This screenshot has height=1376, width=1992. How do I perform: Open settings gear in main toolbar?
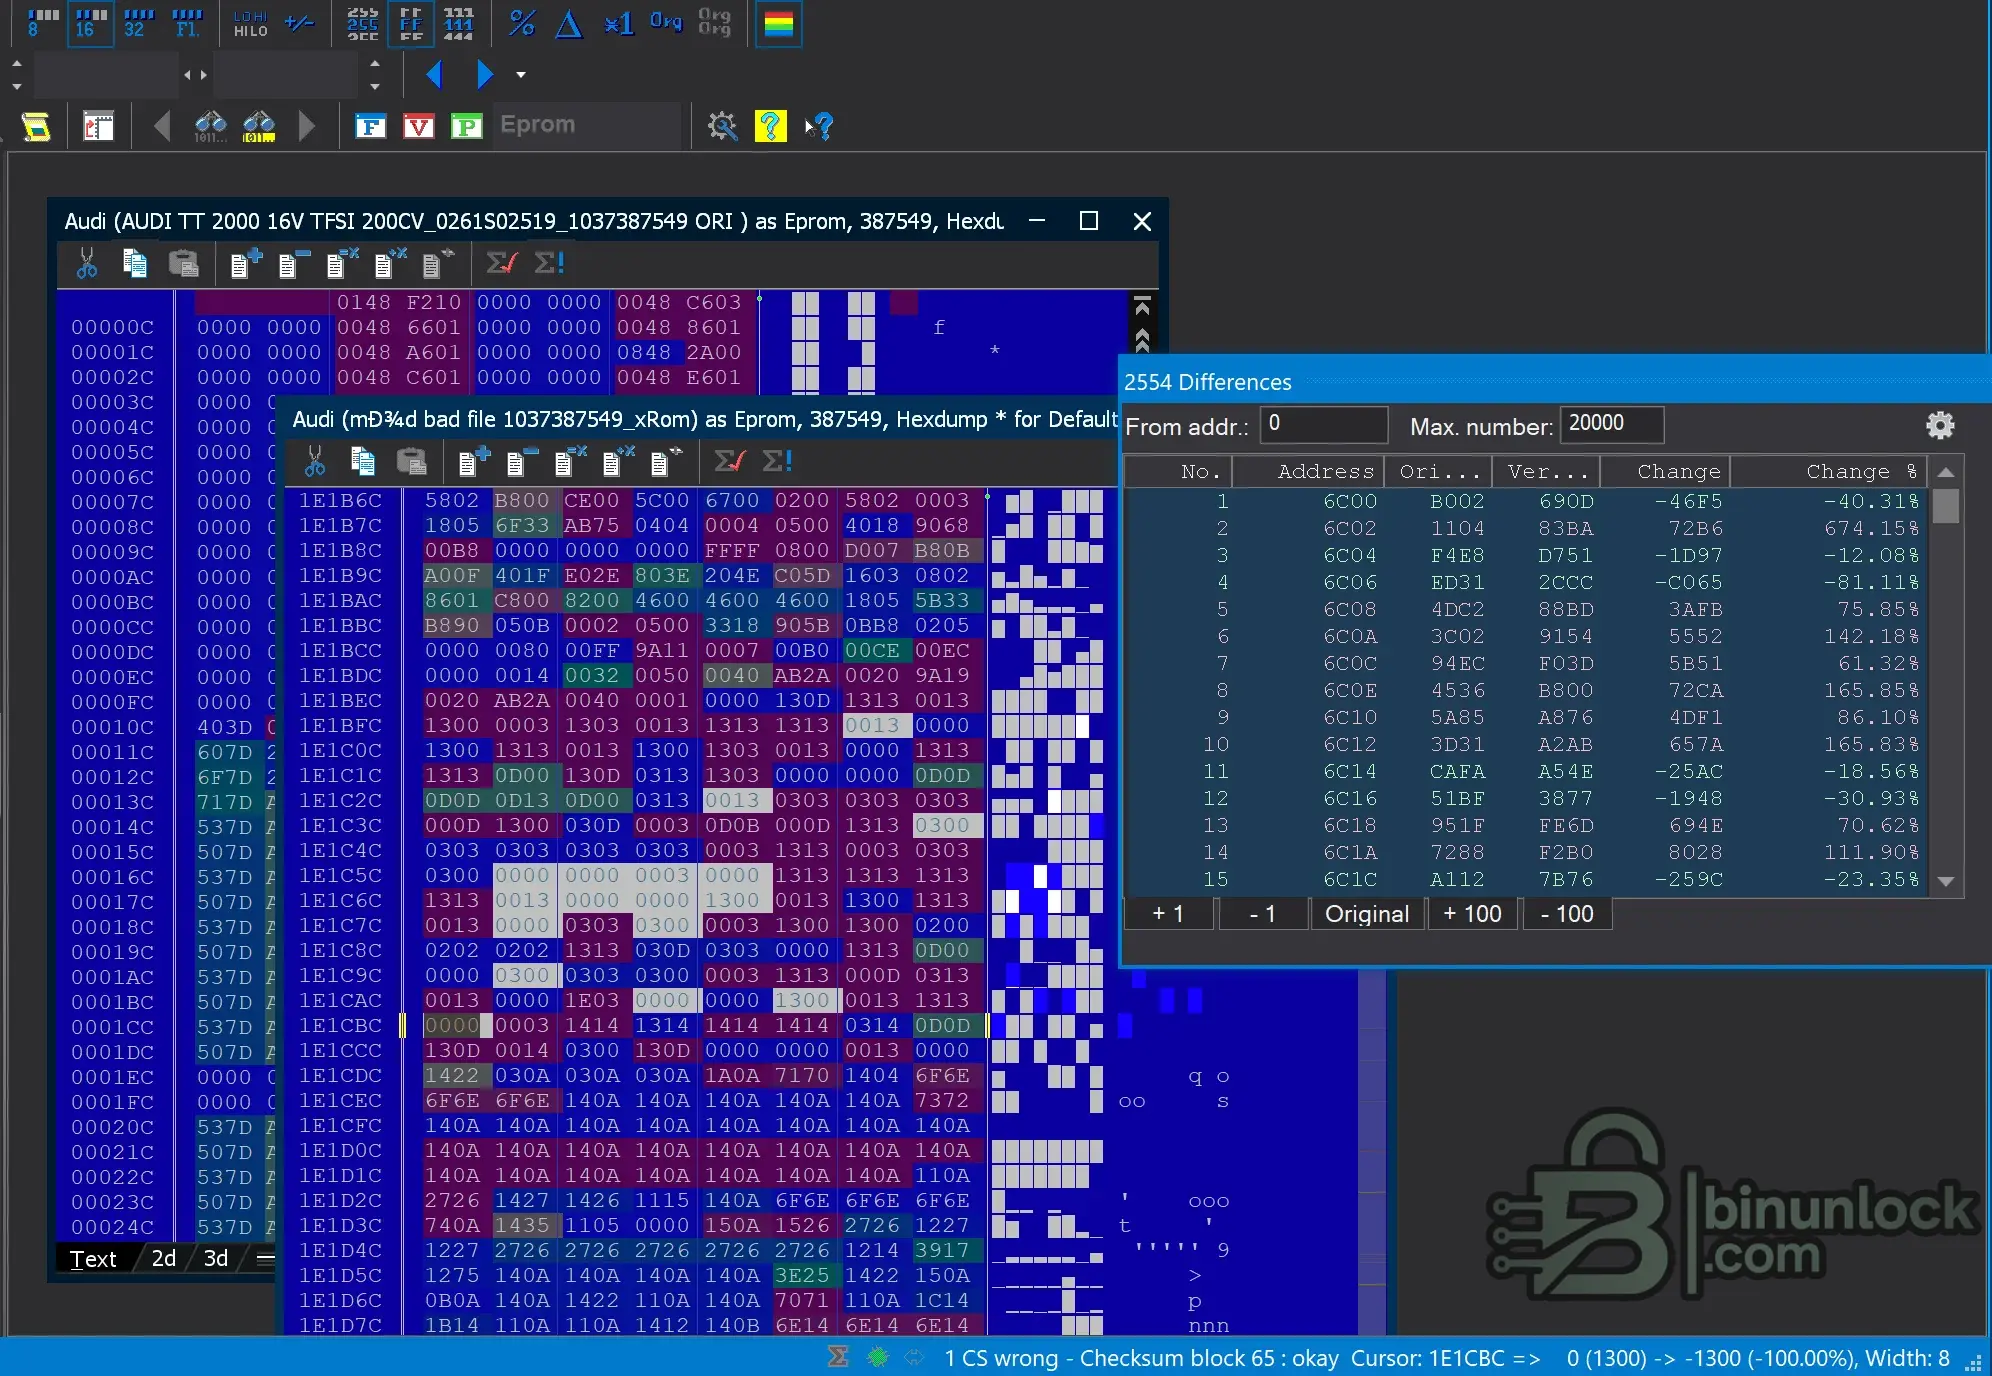(x=722, y=126)
